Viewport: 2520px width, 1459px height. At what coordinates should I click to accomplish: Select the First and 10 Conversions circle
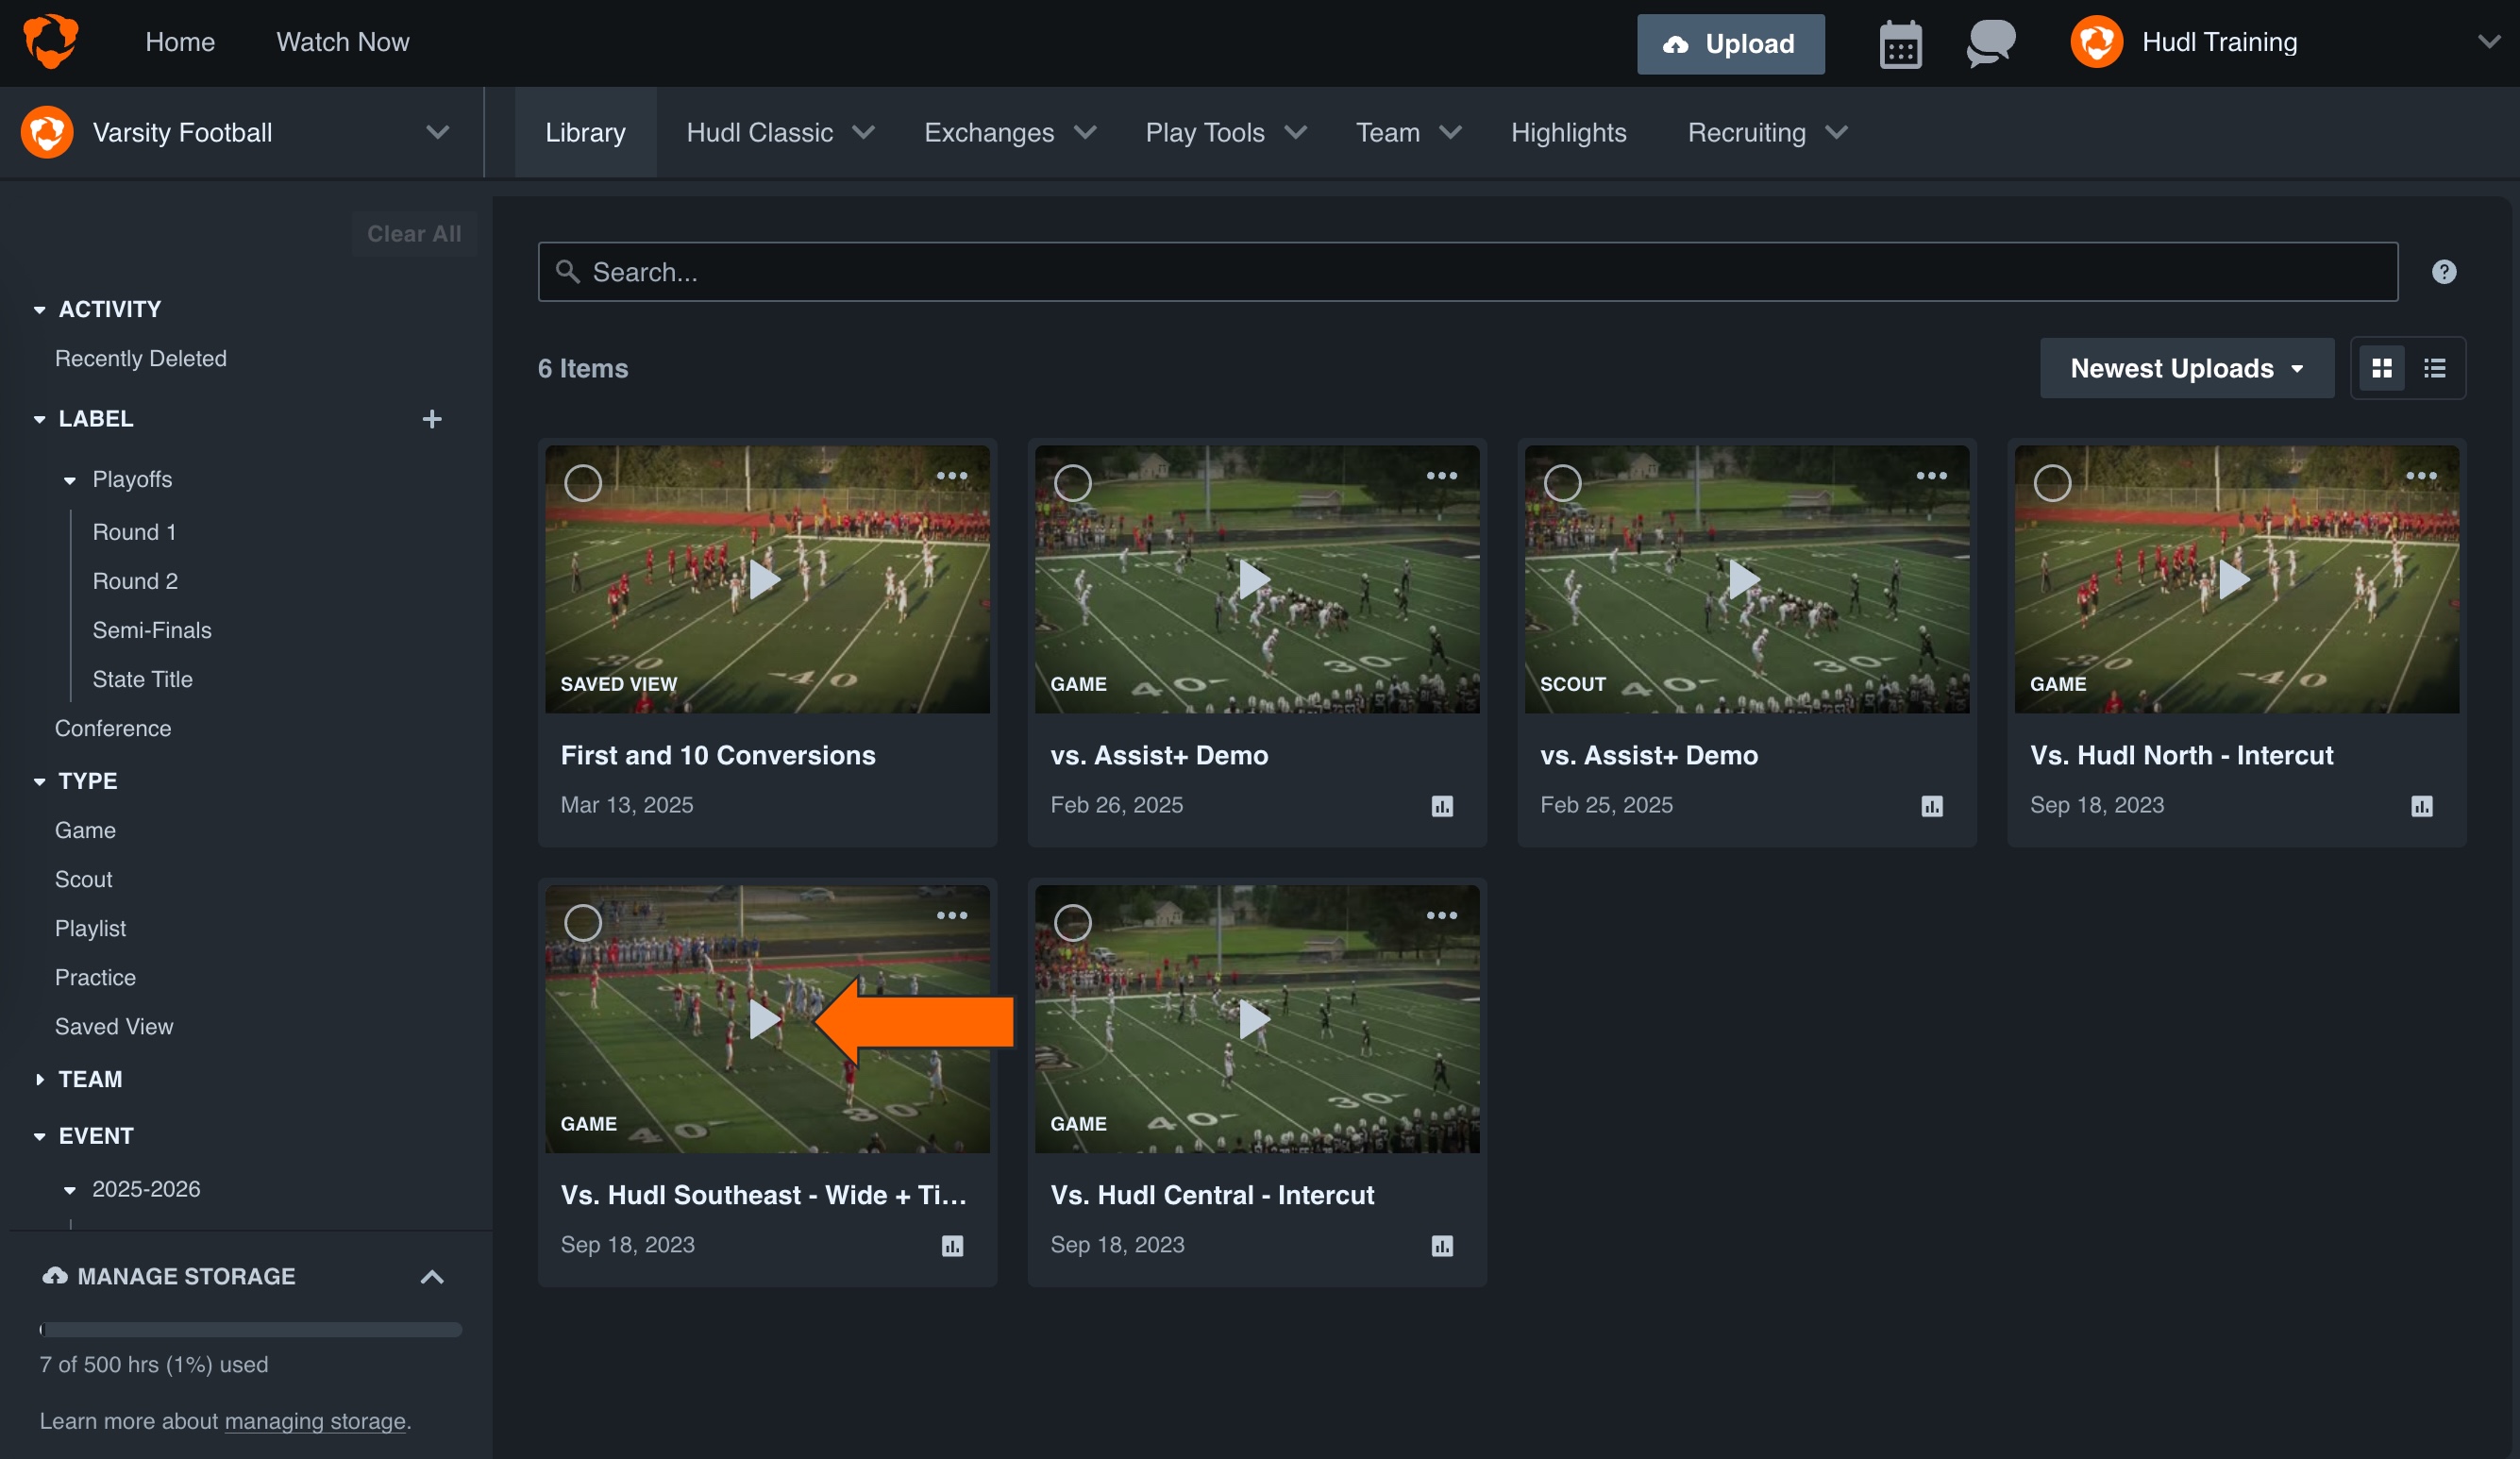coord(583,483)
